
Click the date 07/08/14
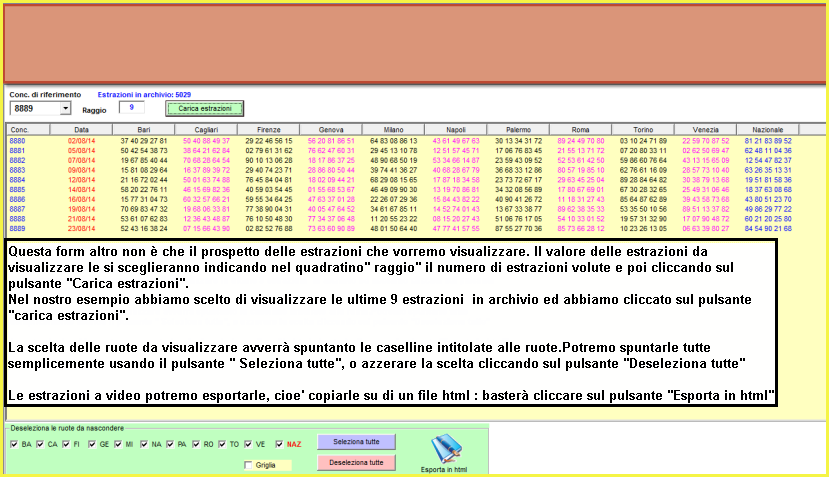point(81,161)
